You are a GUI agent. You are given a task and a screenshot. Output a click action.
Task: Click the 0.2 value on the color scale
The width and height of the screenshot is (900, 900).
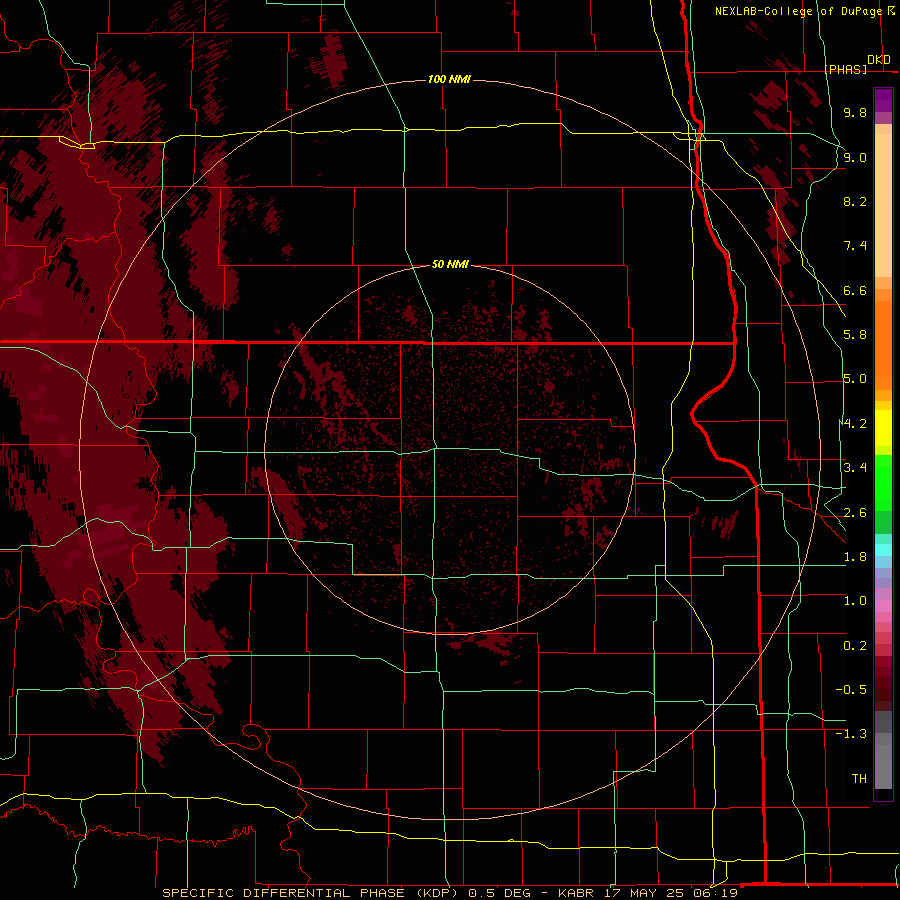coord(855,646)
